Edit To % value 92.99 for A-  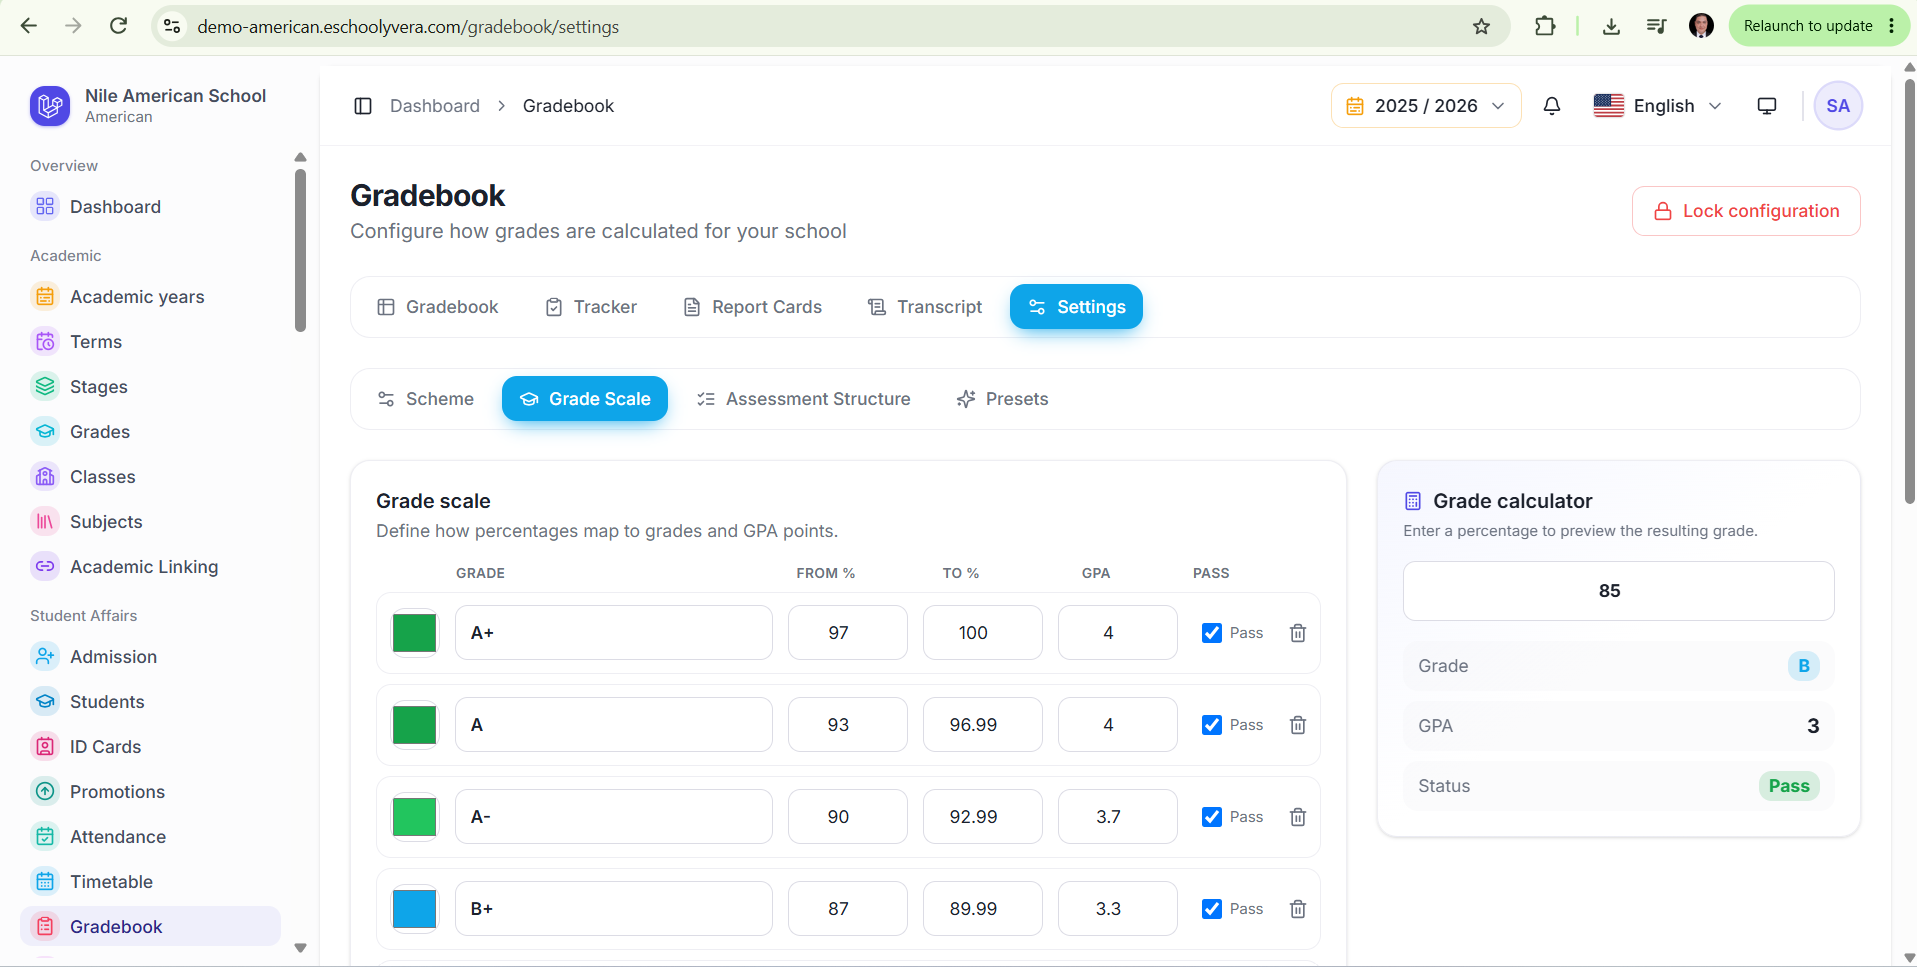coord(983,817)
